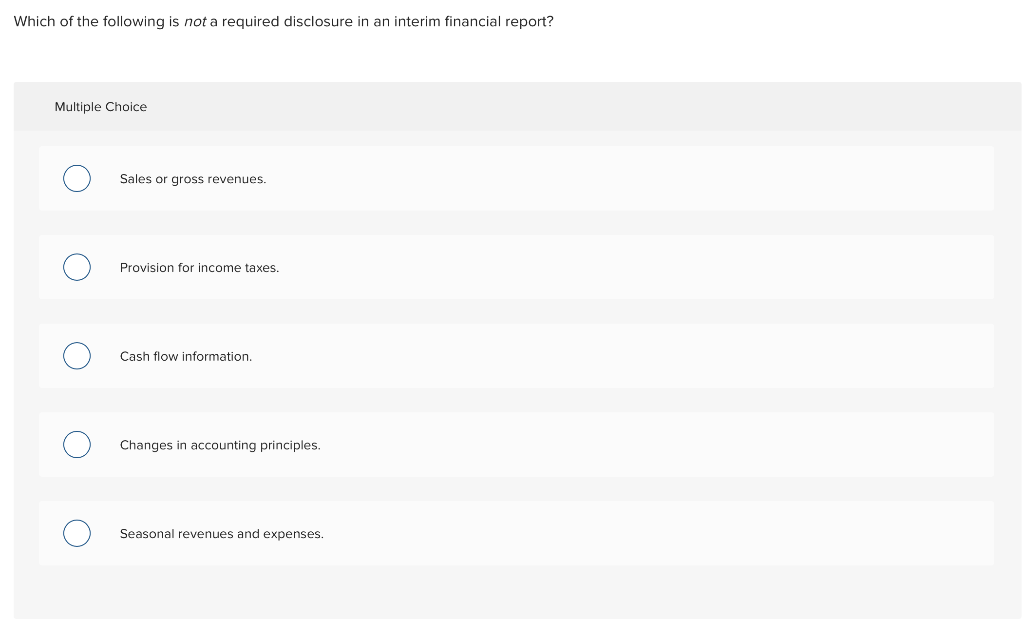Click the 'Provision for income taxes.' answer text

click(x=199, y=268)
